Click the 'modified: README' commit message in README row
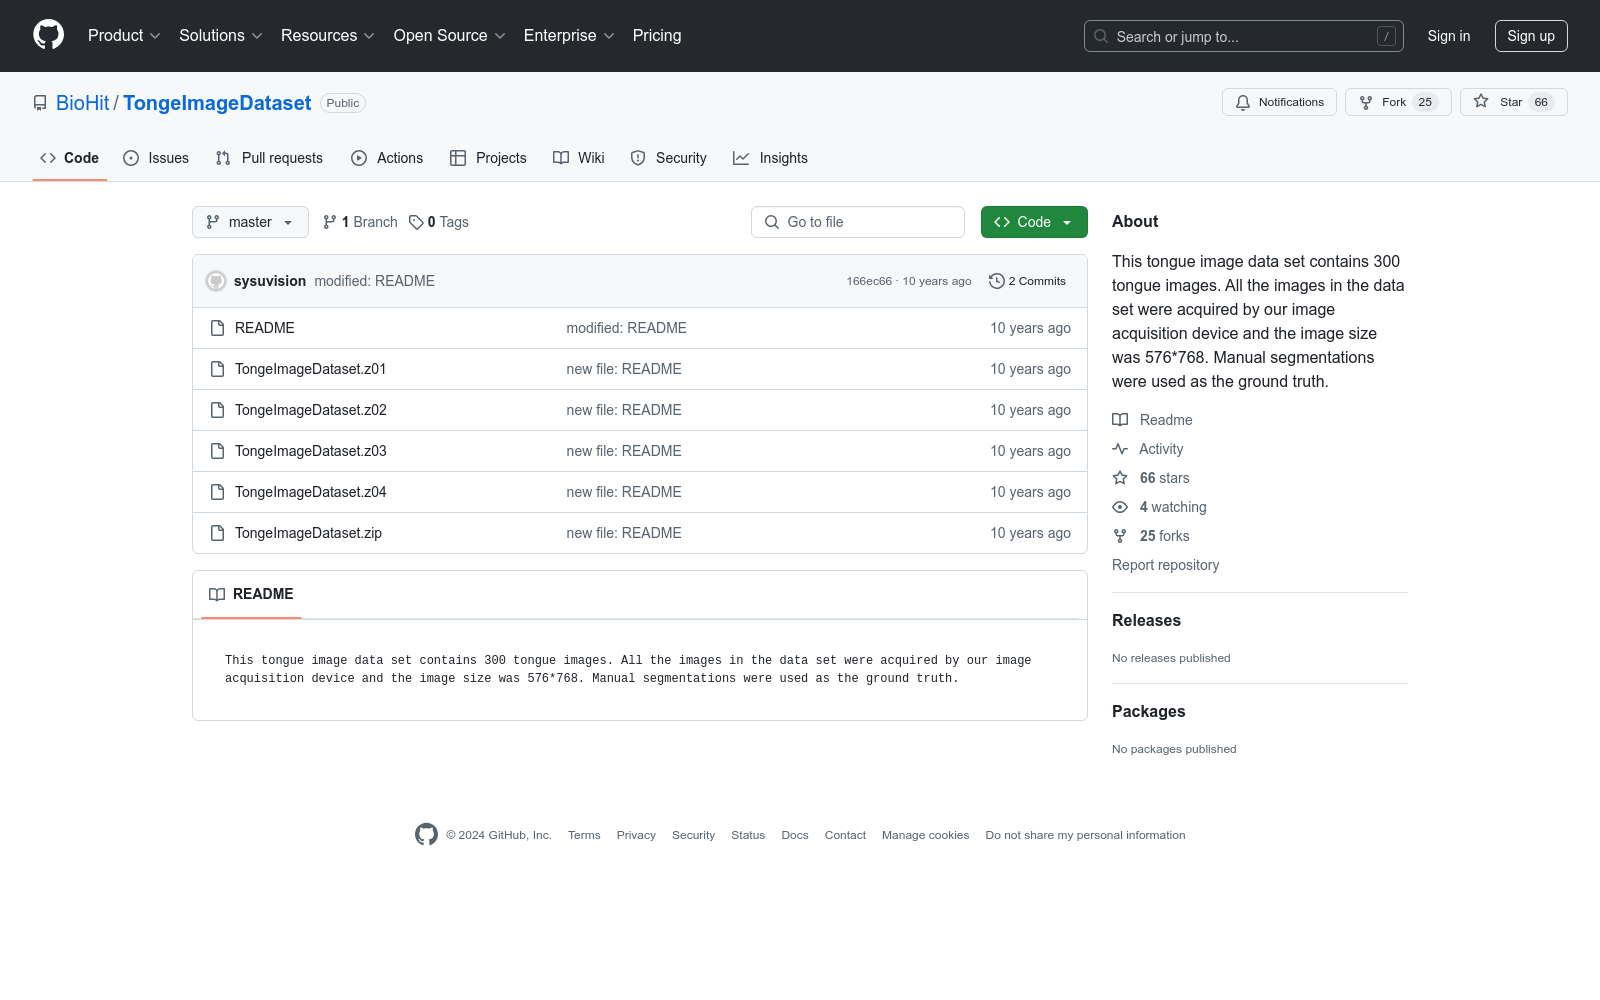 626,328
